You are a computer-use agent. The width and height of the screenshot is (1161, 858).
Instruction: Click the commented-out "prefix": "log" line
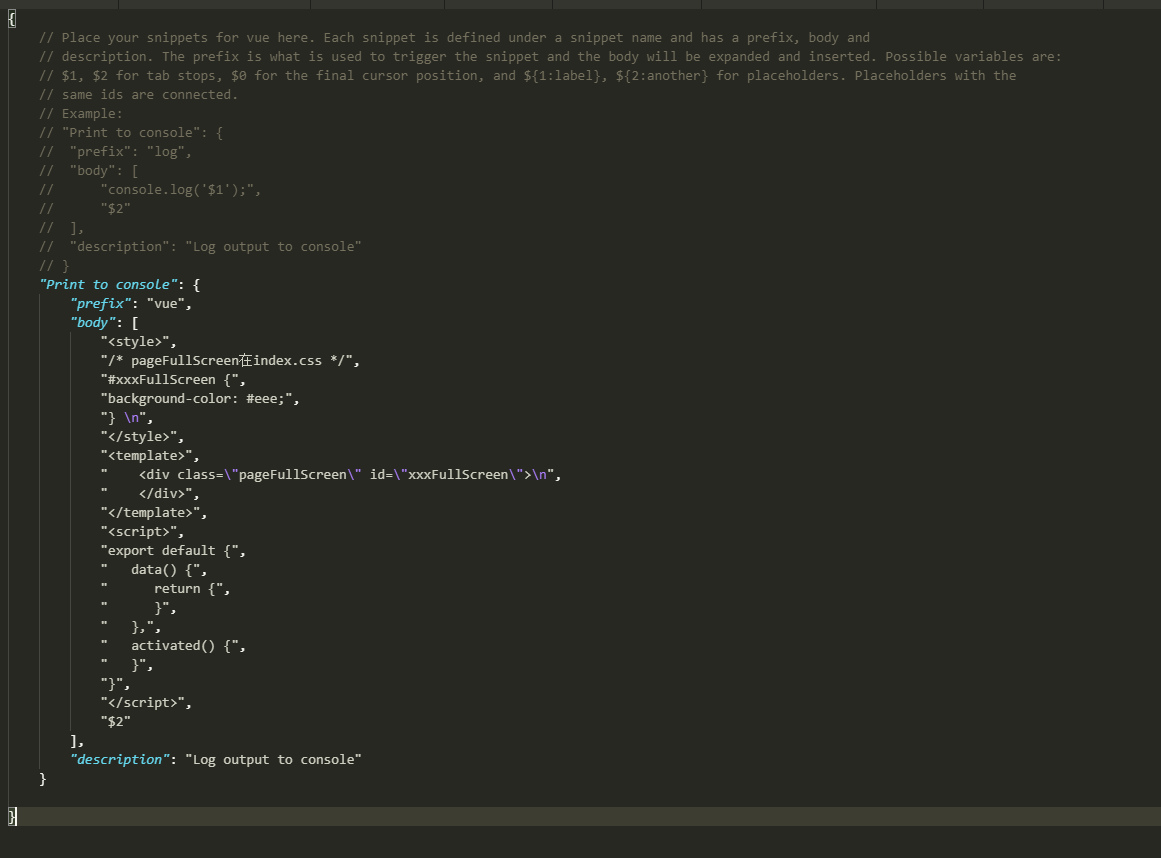point(116,152)
